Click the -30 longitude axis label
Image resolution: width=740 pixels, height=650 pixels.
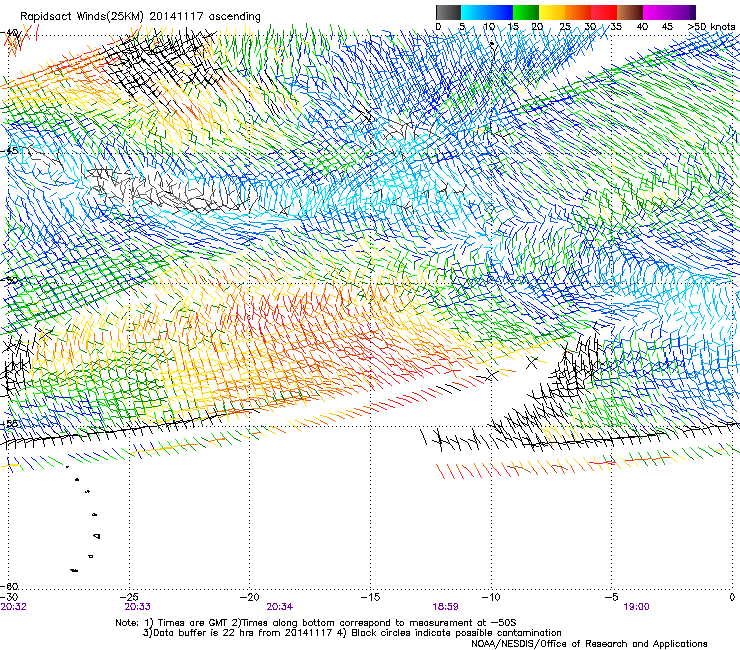coord(10,597)
